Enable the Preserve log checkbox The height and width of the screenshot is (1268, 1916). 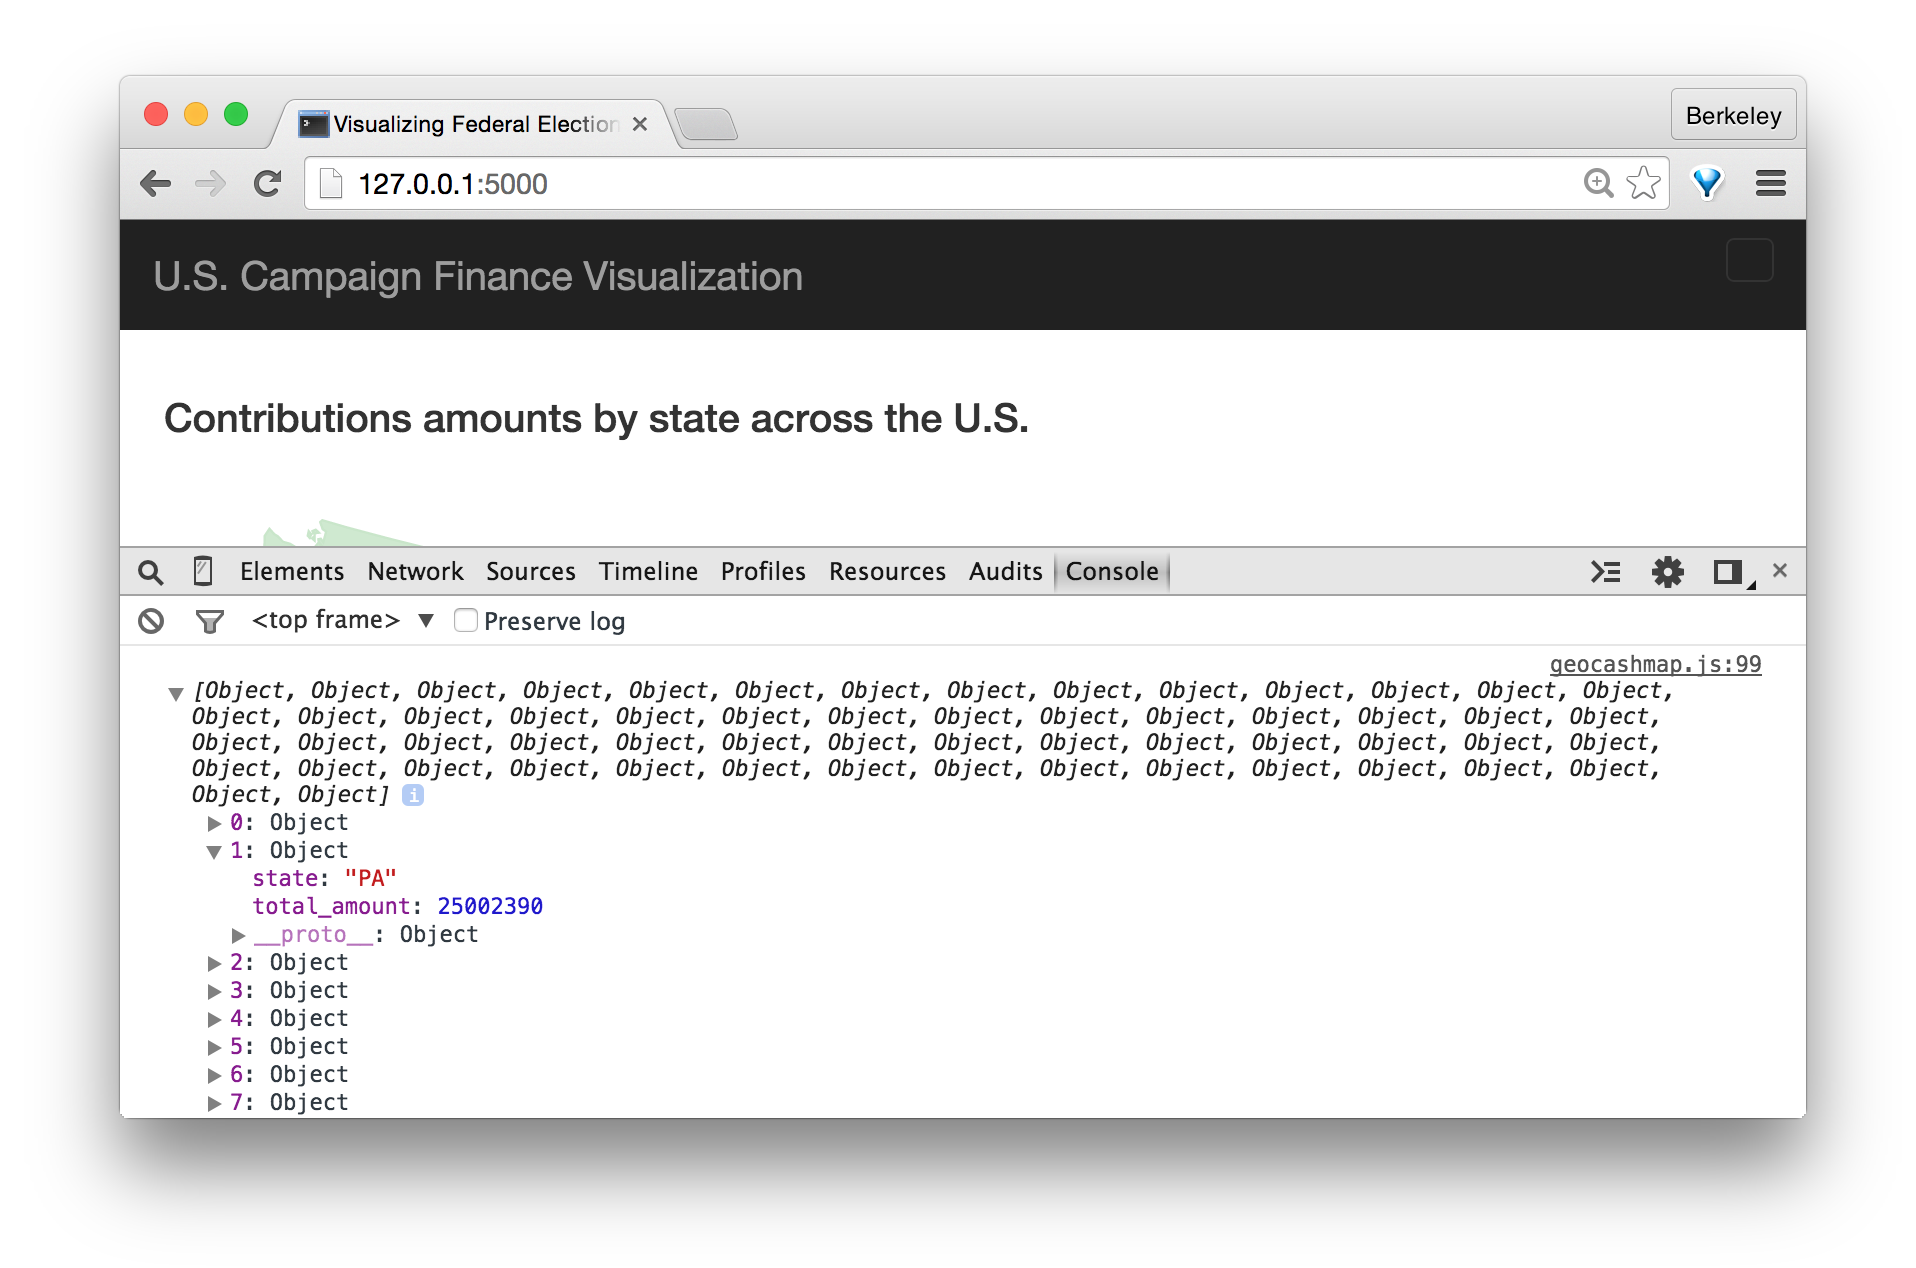[x=466, y=620]
